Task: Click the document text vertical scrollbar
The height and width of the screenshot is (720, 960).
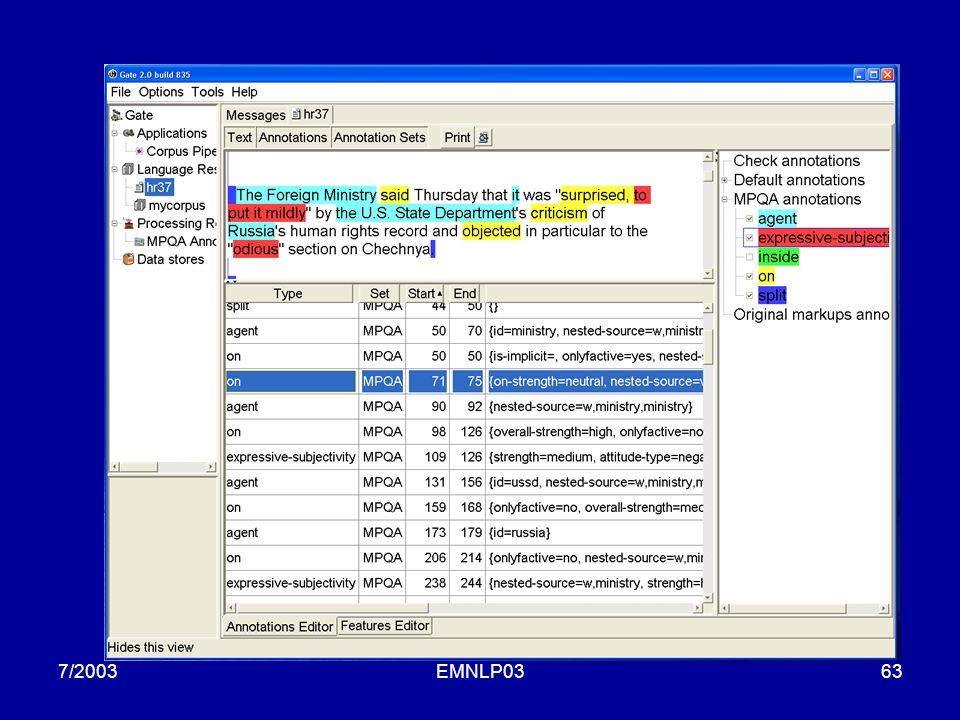Action: coord(708,216)
